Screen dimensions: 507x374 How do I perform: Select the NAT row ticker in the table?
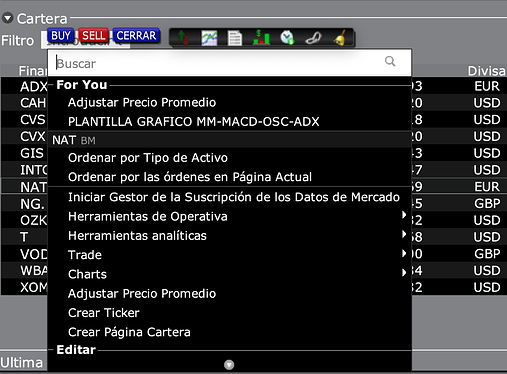33,187
